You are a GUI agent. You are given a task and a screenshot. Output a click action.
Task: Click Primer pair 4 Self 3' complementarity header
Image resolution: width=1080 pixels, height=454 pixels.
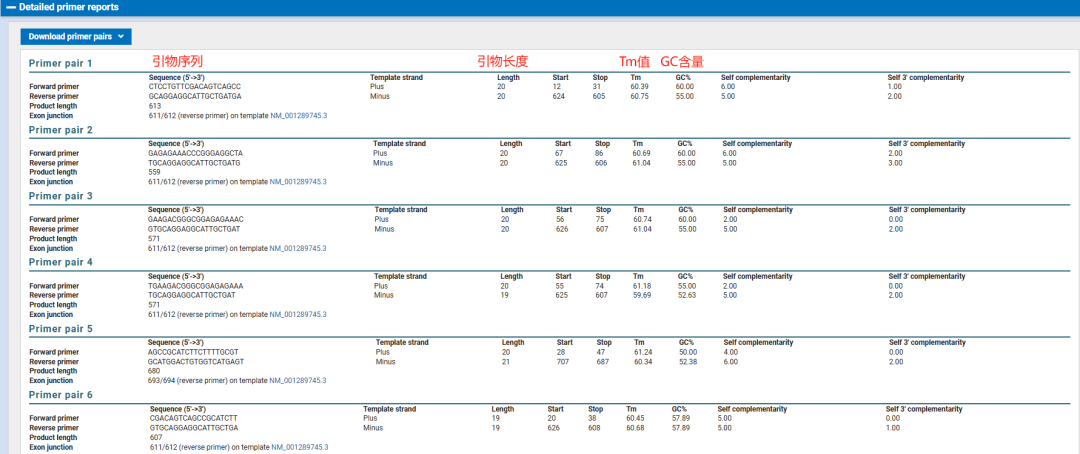(x=926, y=276)
